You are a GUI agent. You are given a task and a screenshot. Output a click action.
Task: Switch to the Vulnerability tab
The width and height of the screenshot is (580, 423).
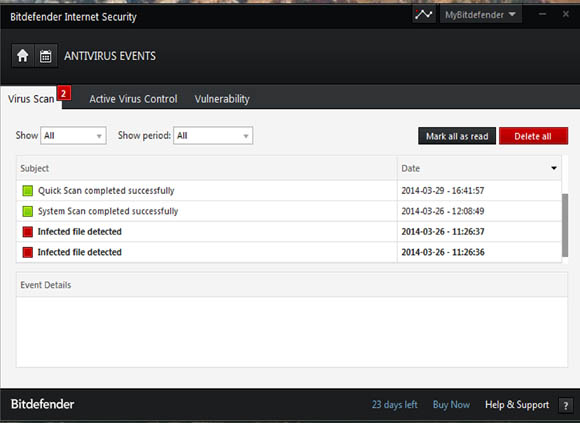222,99
